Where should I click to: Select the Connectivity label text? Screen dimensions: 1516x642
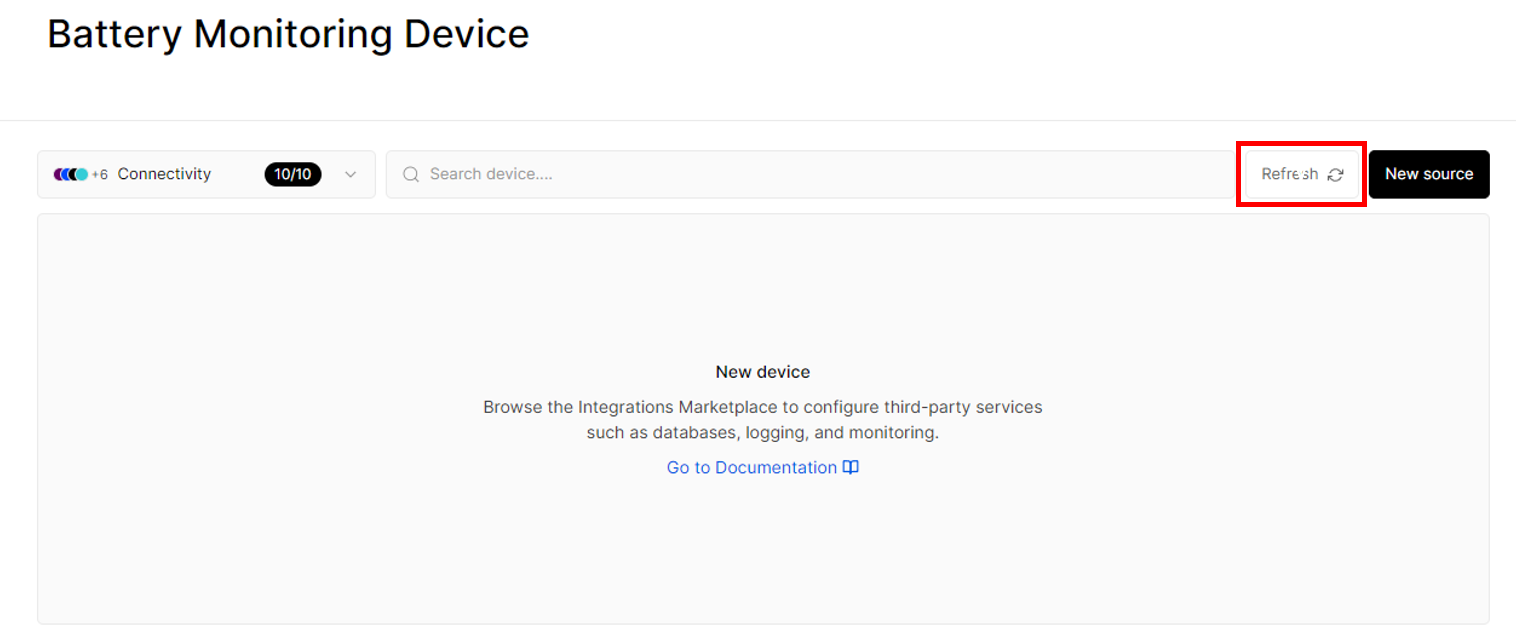164,174
